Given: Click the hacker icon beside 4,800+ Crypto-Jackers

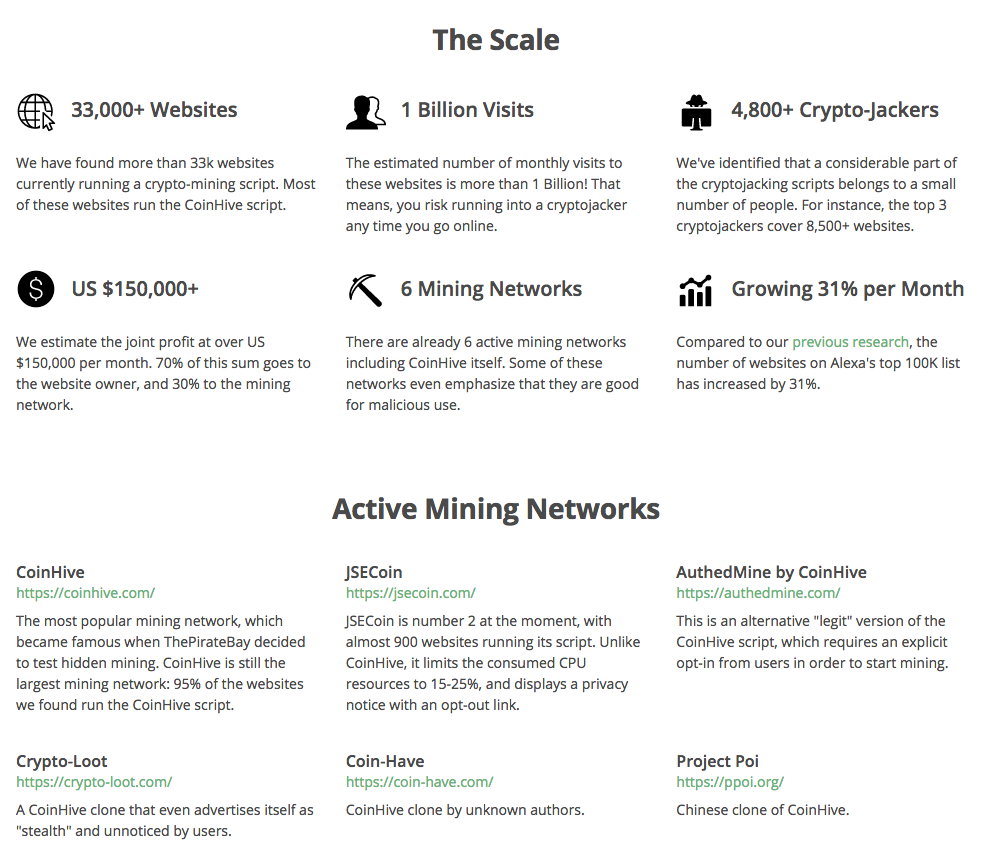Looking at the screenshot, I should tap(696, 112).
